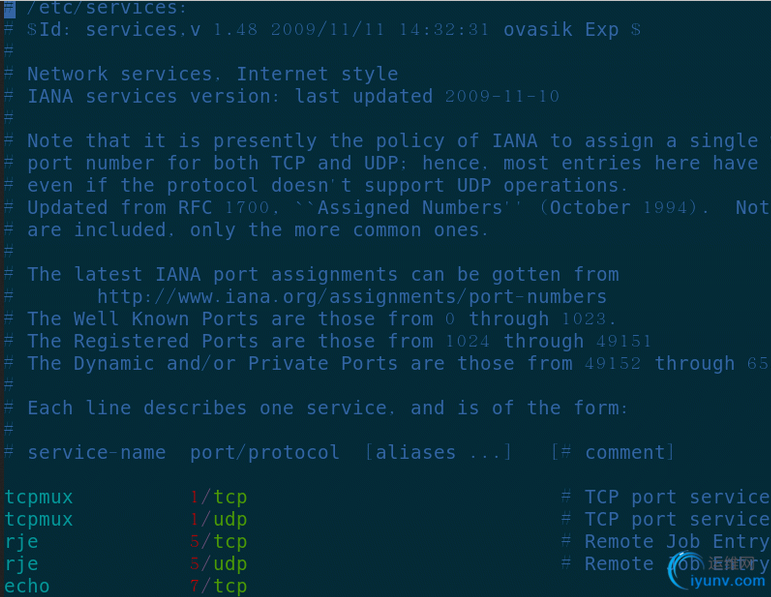Click the first tcpmux service name

39,497
